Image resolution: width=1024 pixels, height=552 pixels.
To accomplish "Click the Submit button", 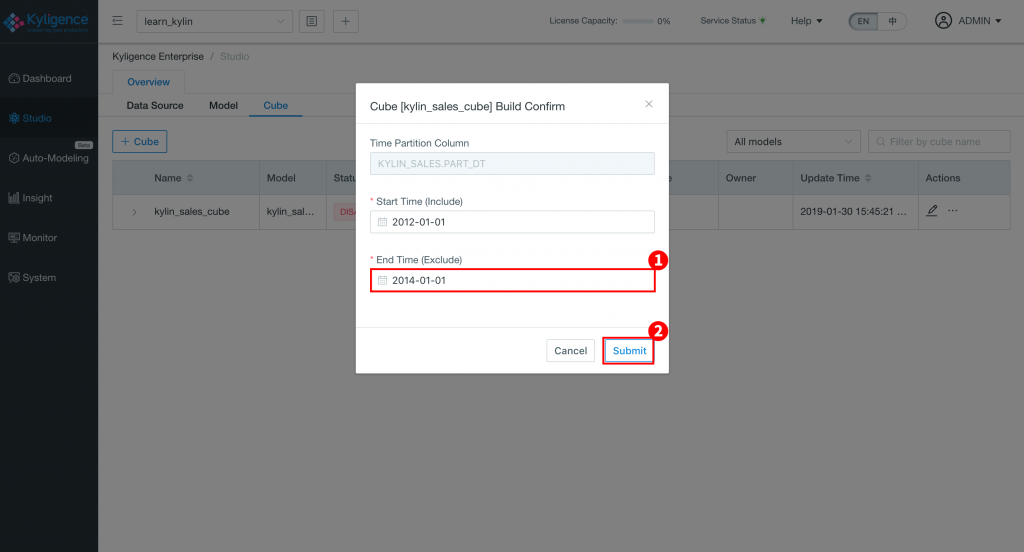I will (629, 351).
